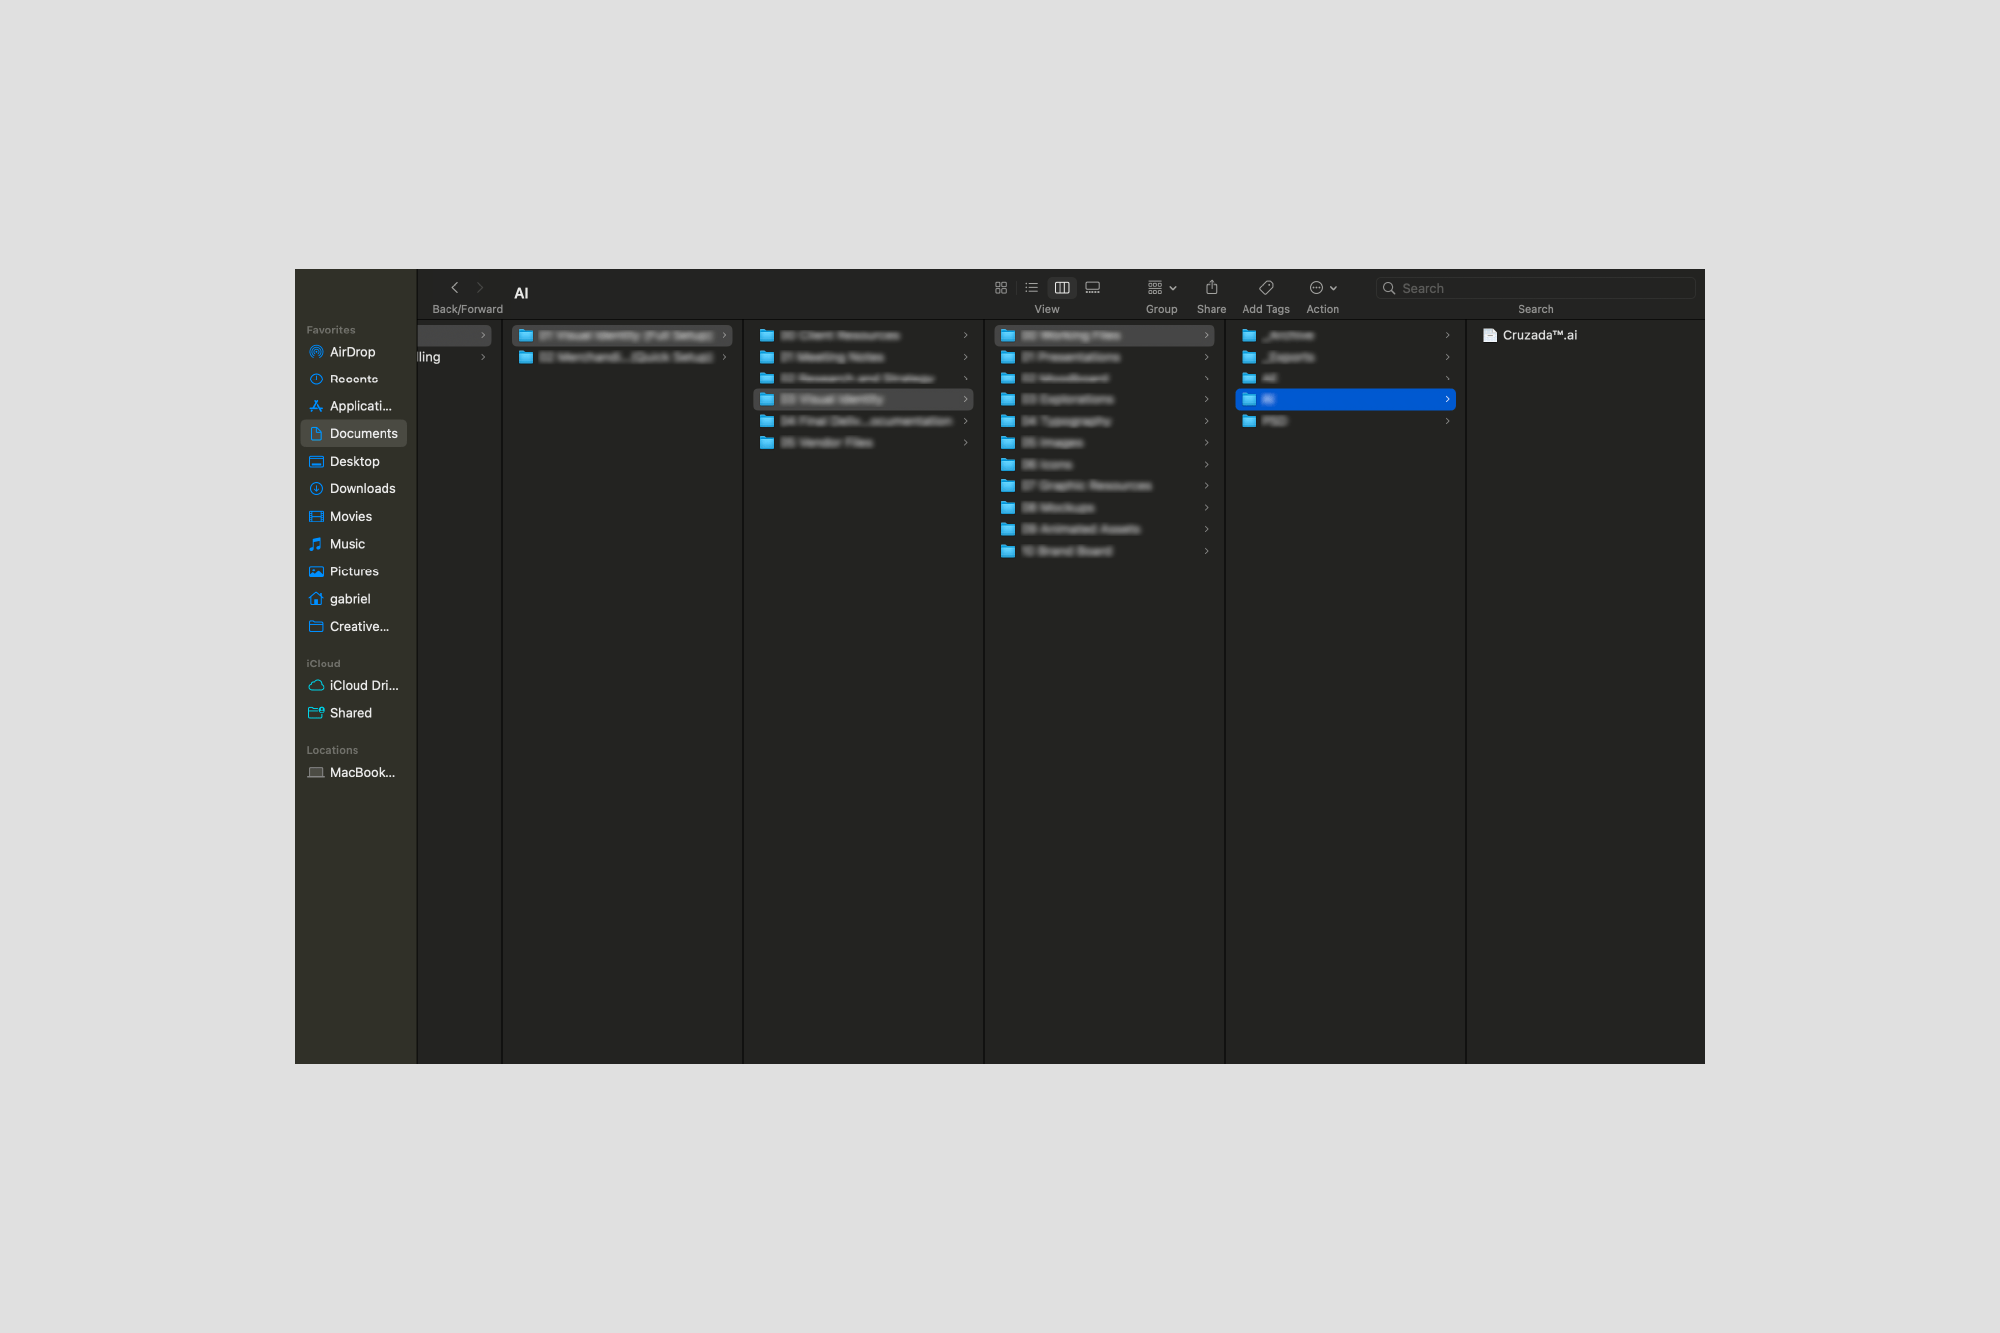Switch to List view
The image size is (2000, 1333).
coord(1031,287)
